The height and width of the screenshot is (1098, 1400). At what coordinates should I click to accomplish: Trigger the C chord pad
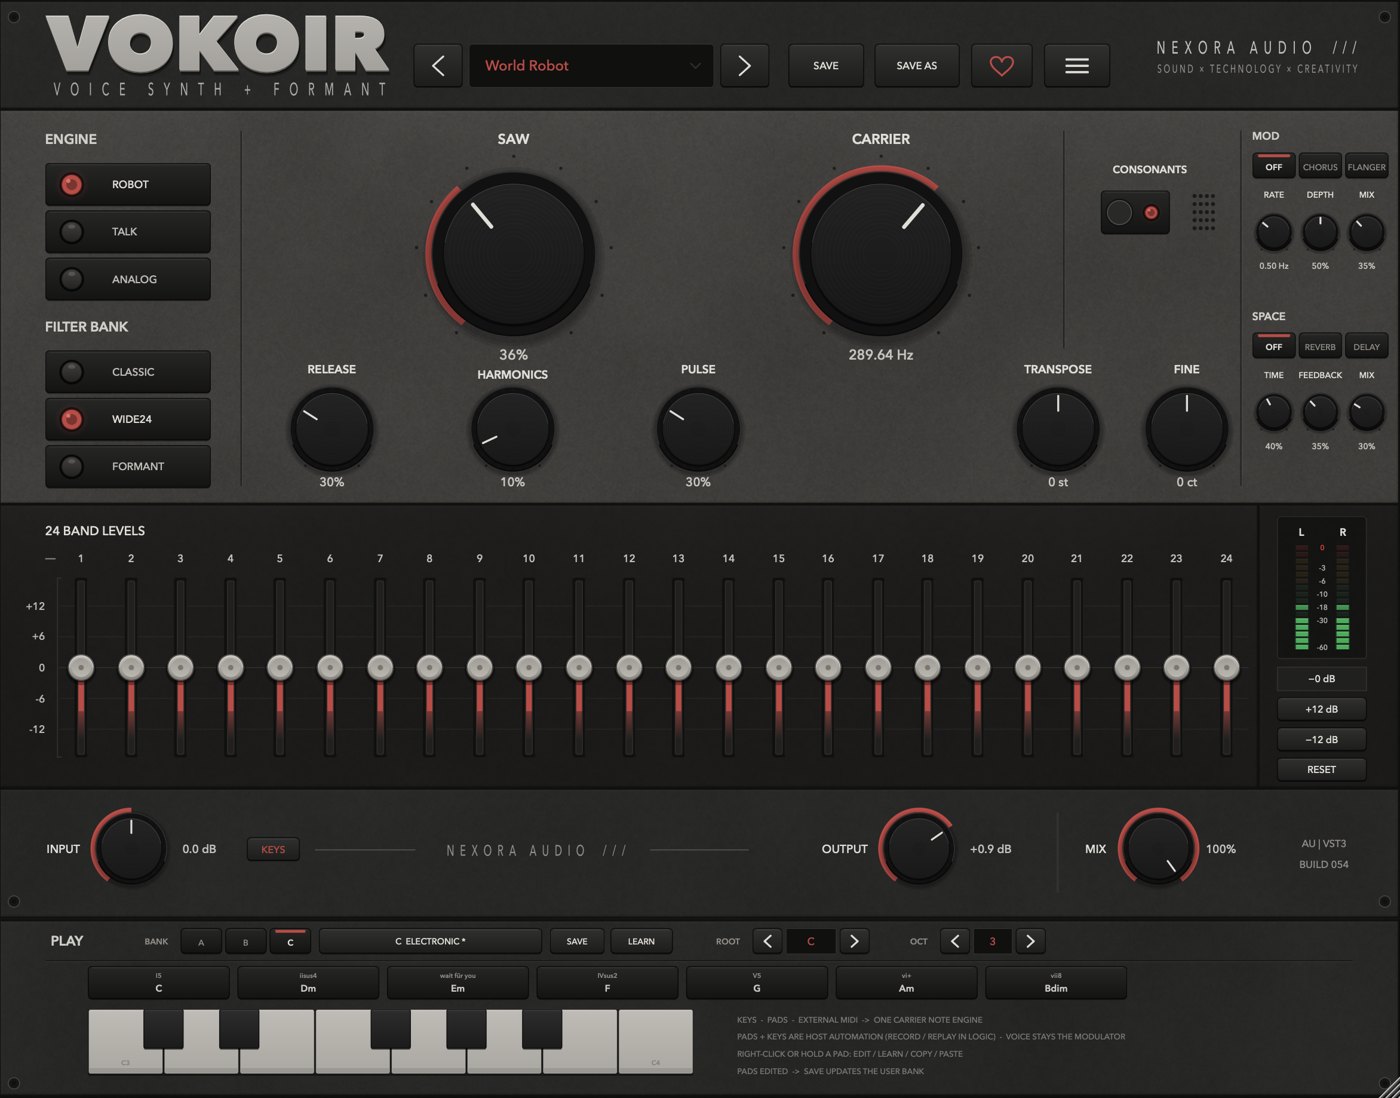159,983
